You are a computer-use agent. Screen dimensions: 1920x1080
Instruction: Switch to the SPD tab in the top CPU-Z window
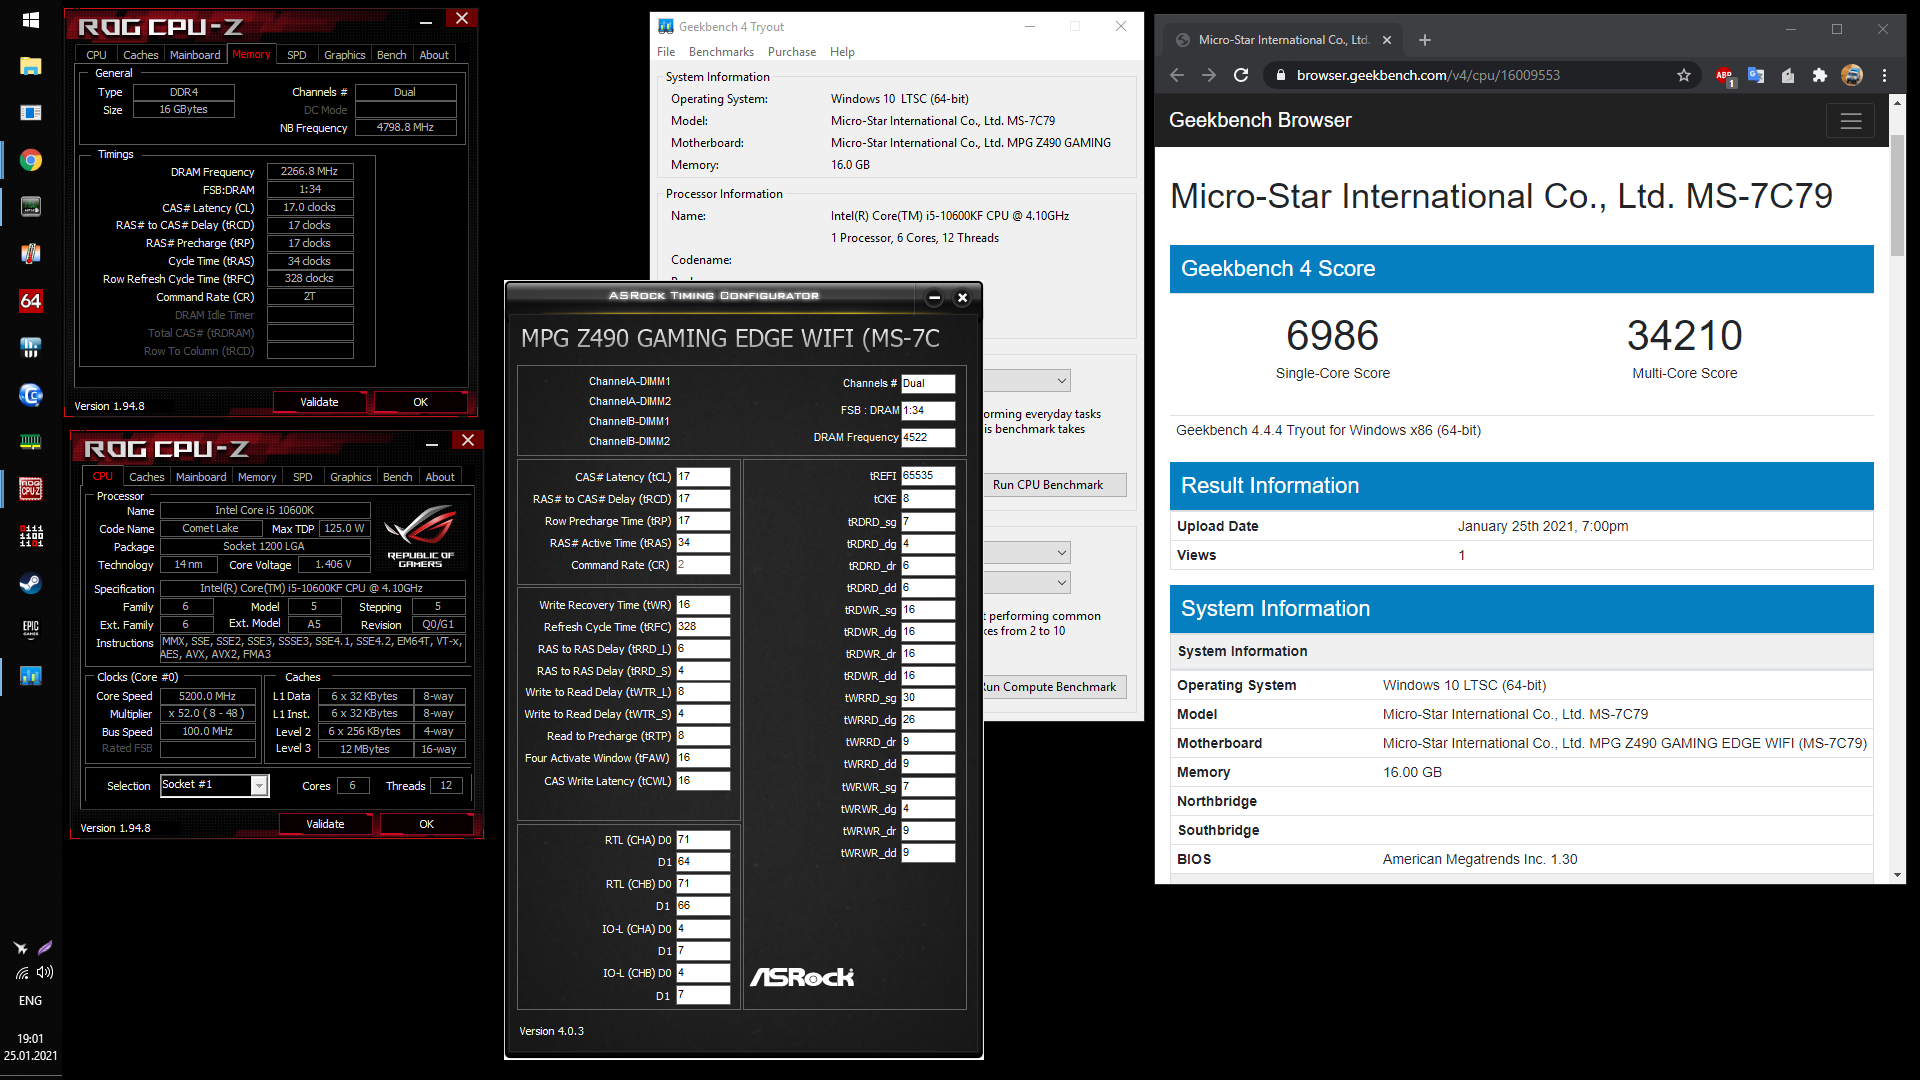297,55
